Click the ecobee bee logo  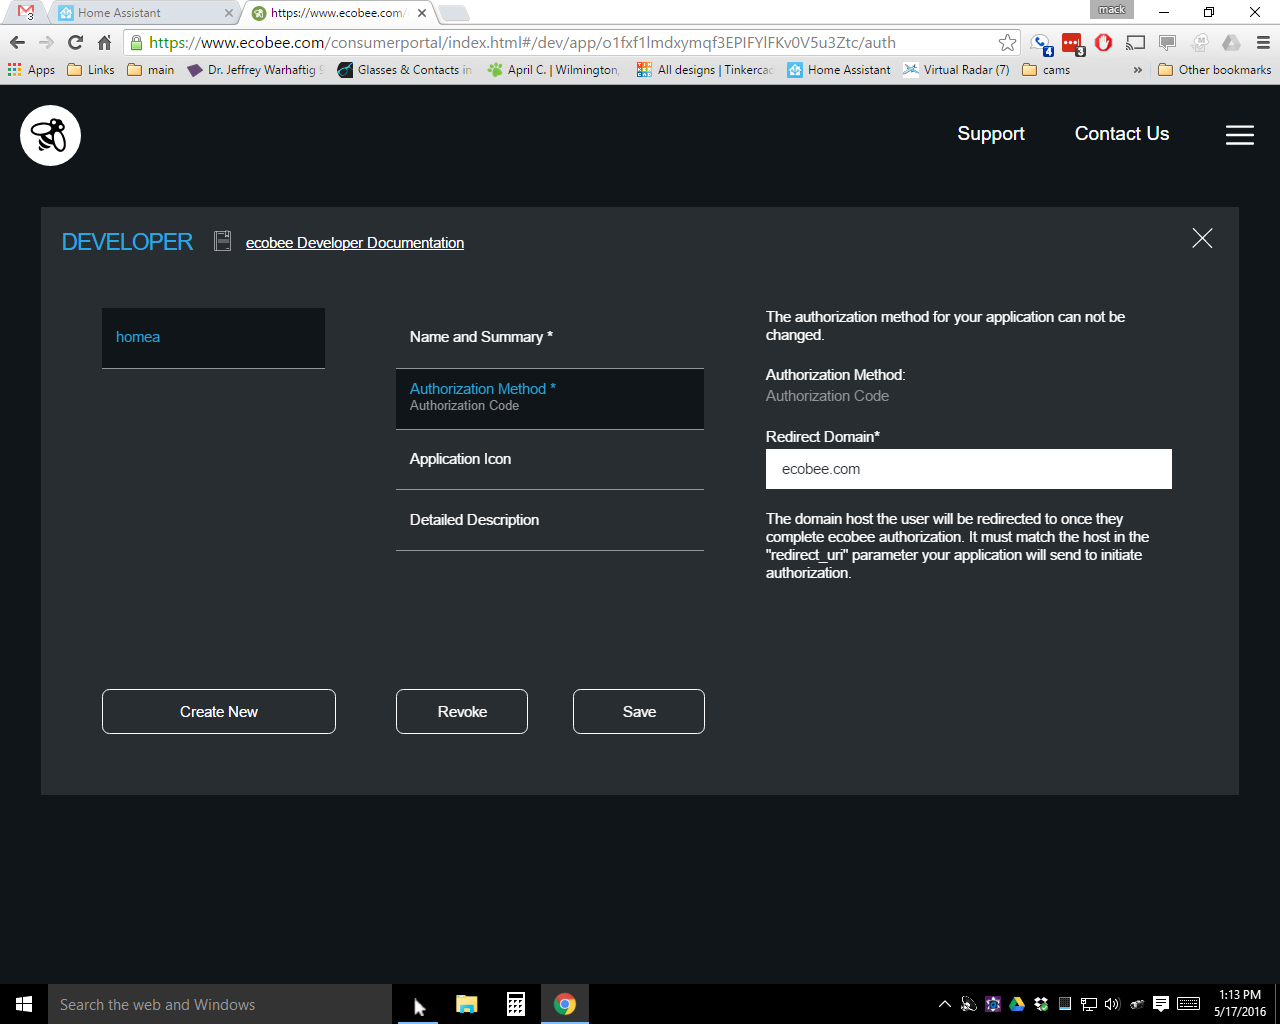tap(50, 135)
